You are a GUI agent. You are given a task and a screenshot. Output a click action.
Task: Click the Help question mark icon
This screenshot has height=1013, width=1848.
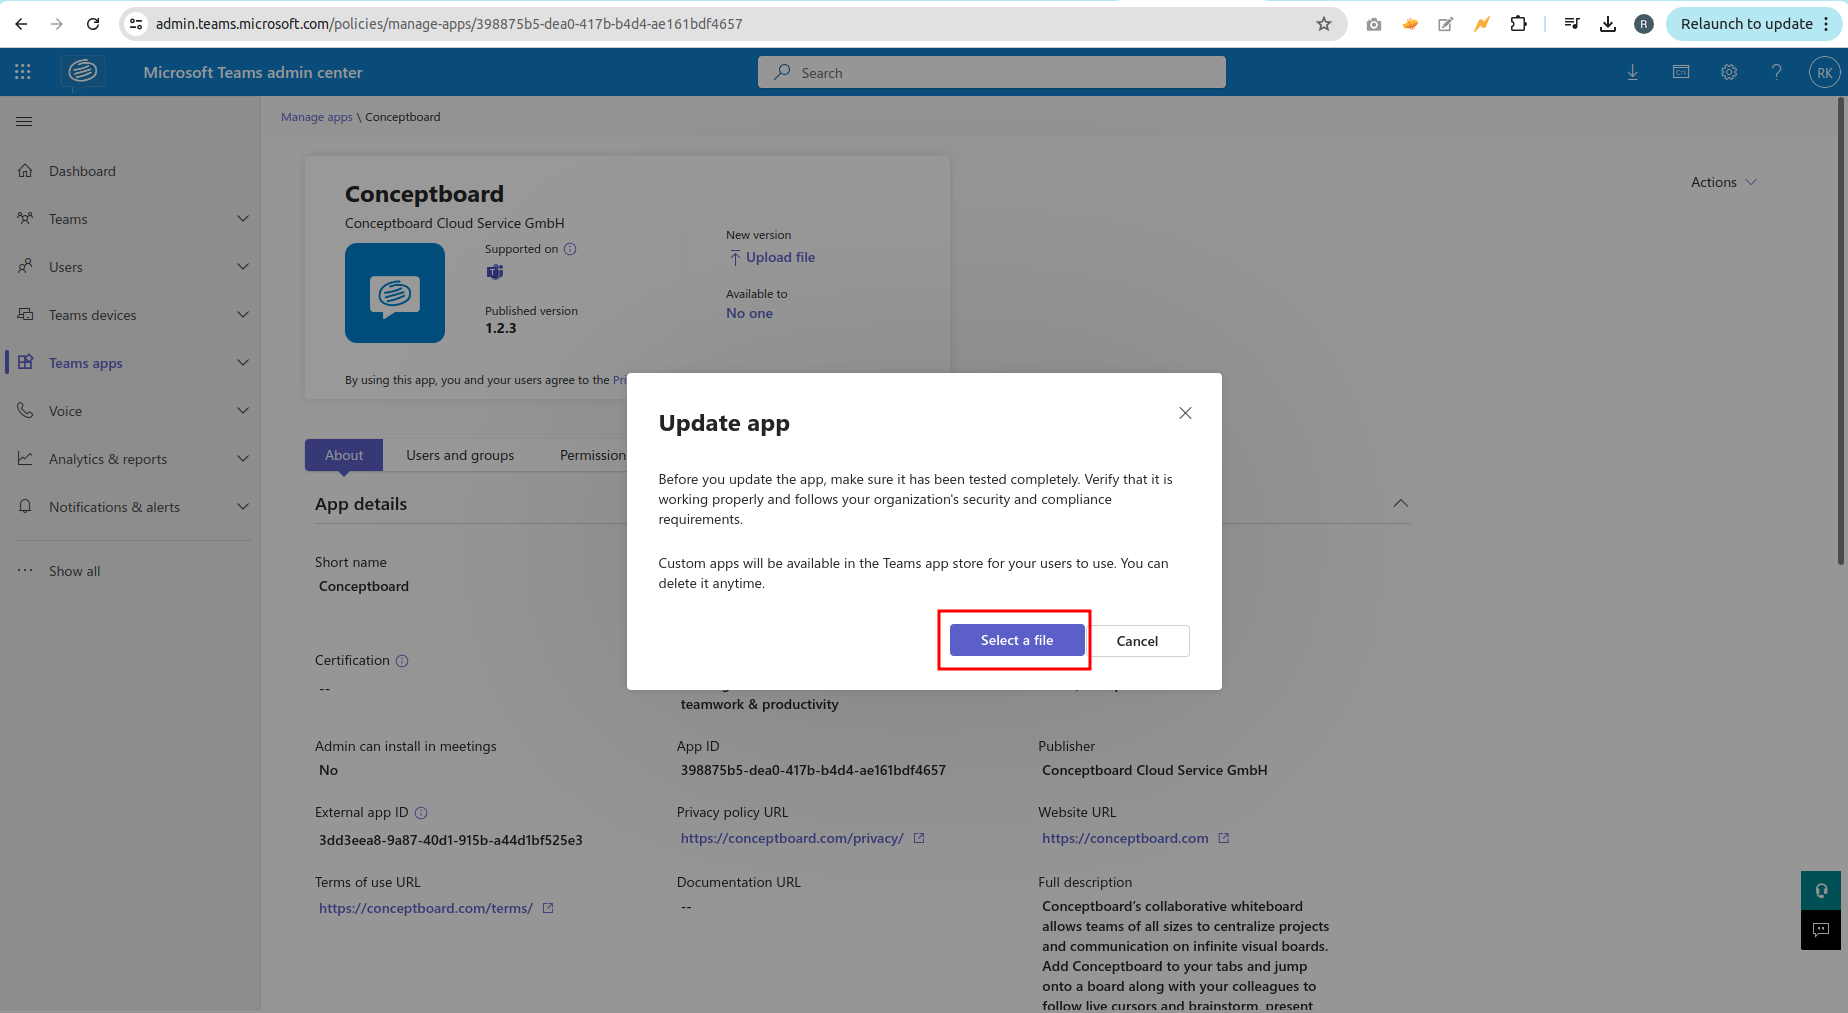coord(1777,72)
